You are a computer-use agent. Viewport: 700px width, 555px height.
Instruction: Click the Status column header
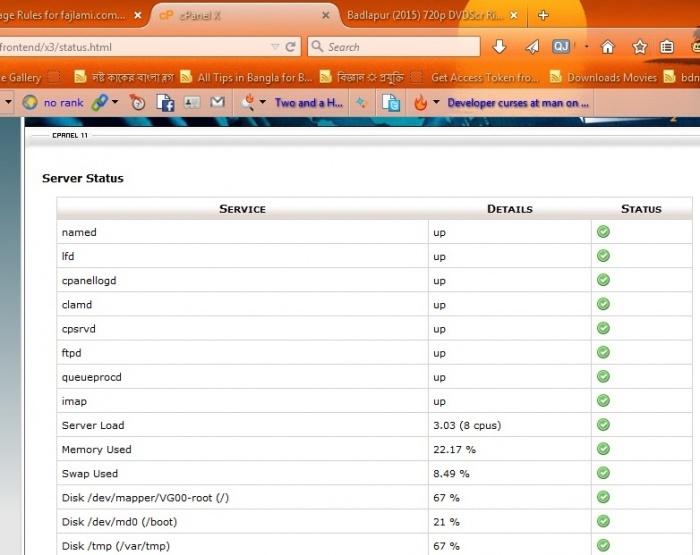click(642, 209)
